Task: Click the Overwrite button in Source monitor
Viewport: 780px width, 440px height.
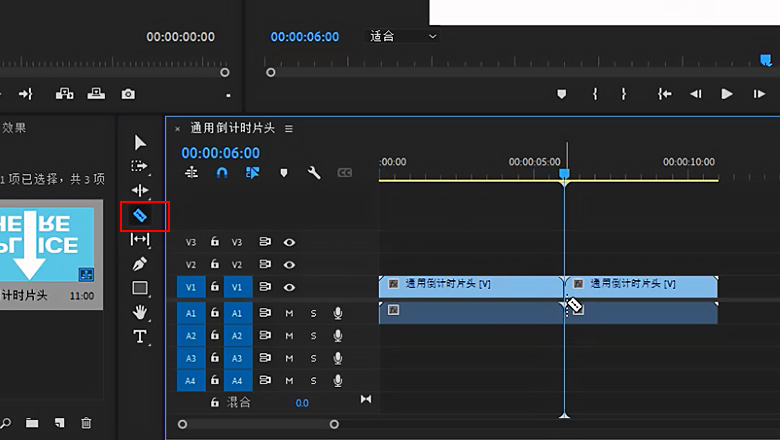Action: pos(96,93)
